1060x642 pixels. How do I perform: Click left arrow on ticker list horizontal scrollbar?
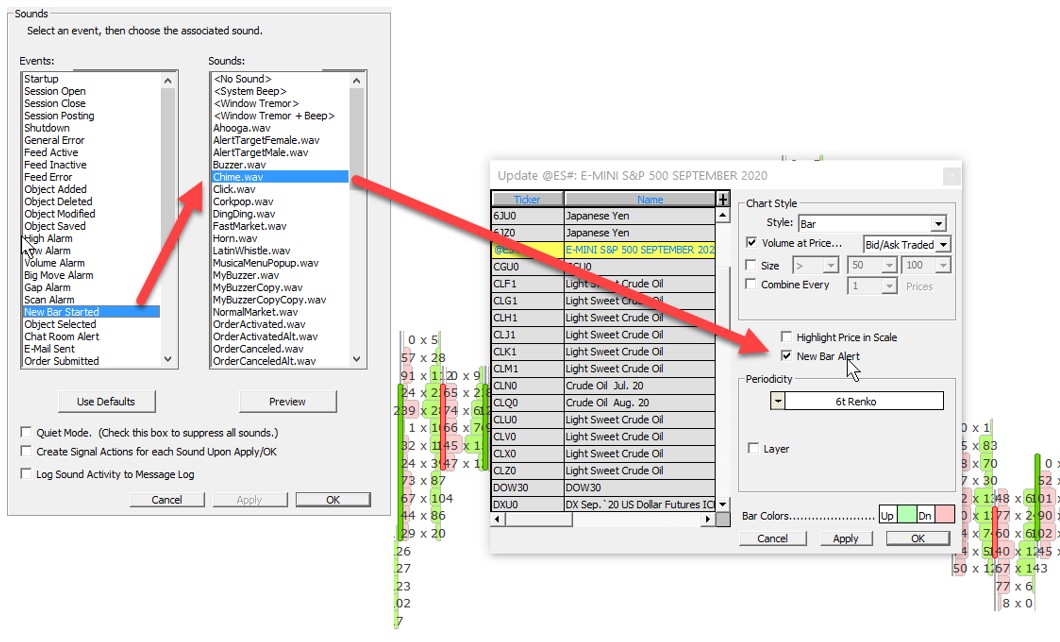pyautogui.click(x=497, y=519)
